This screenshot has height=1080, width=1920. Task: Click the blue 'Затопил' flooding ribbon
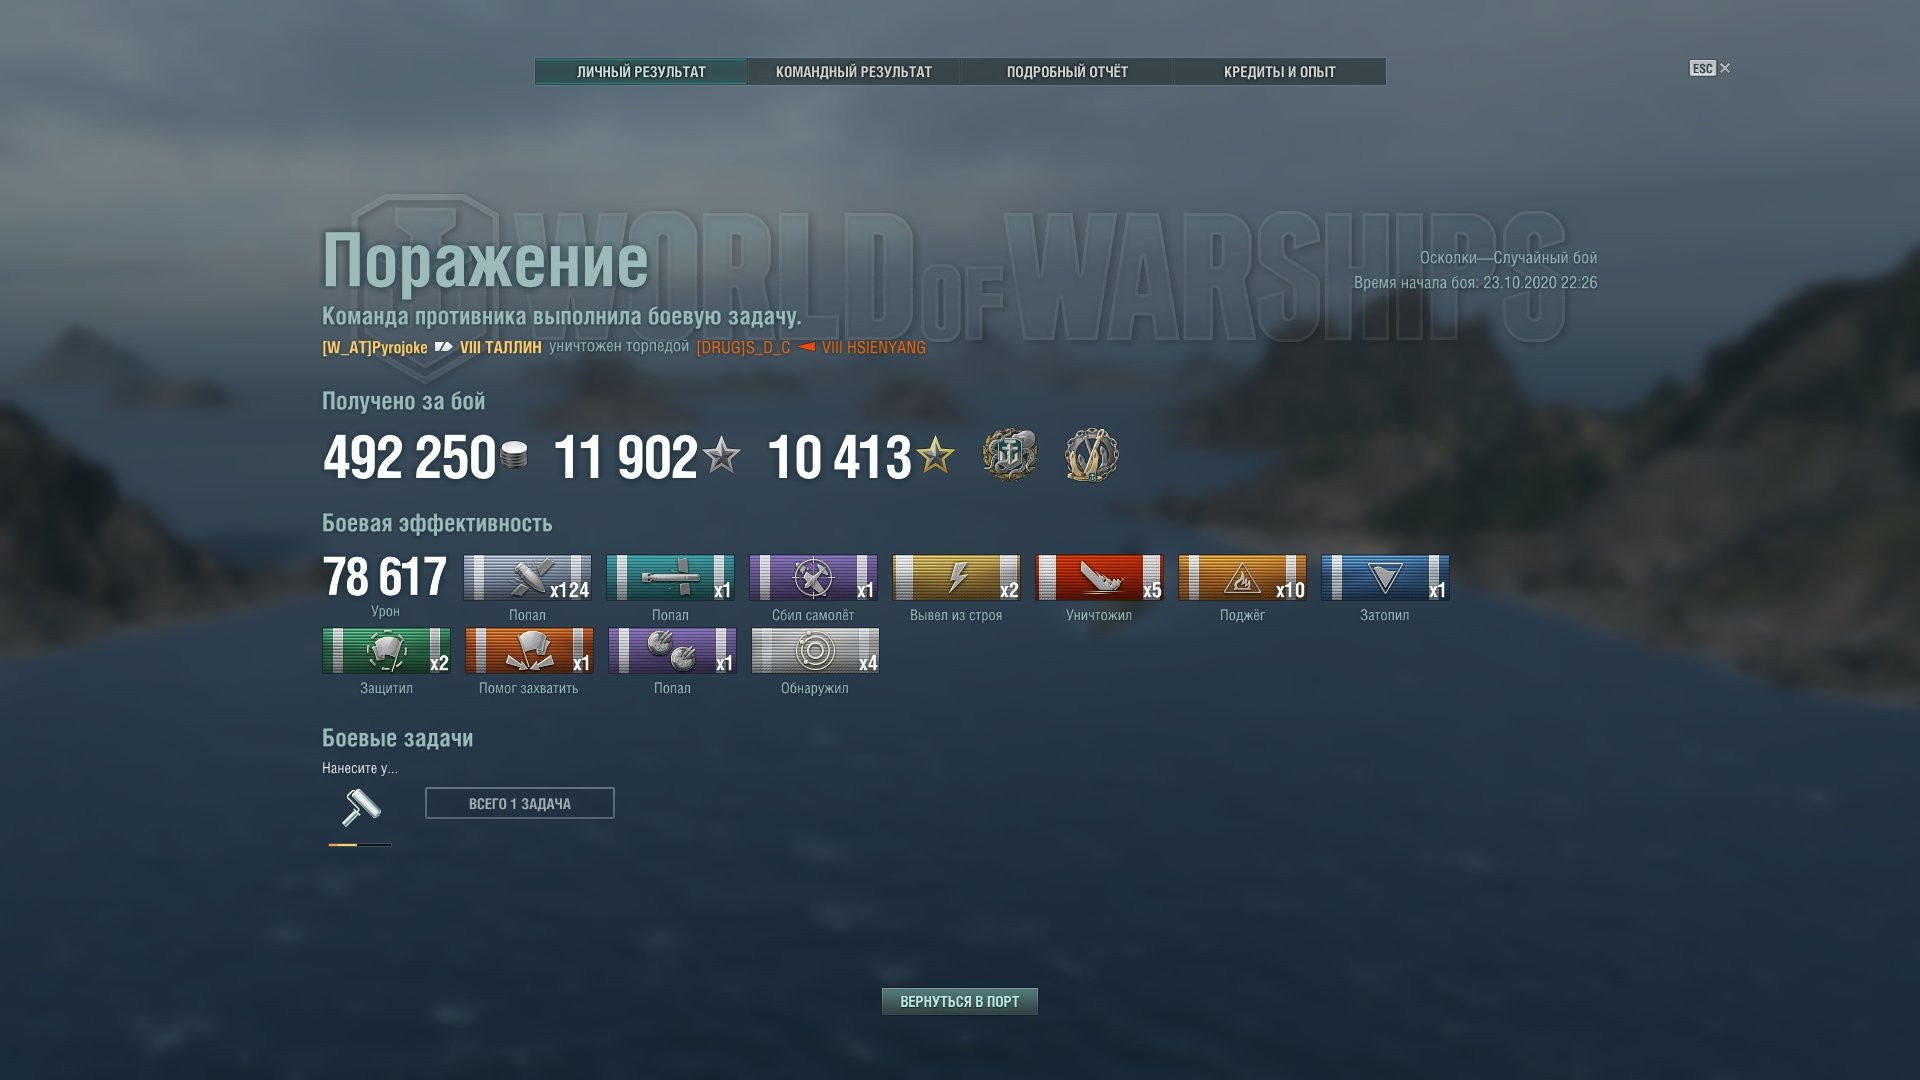click(1385, 578)
